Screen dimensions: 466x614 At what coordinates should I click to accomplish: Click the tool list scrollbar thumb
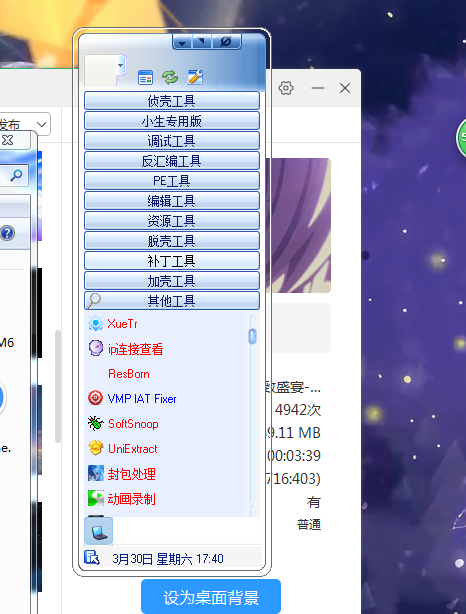point(253,336)
